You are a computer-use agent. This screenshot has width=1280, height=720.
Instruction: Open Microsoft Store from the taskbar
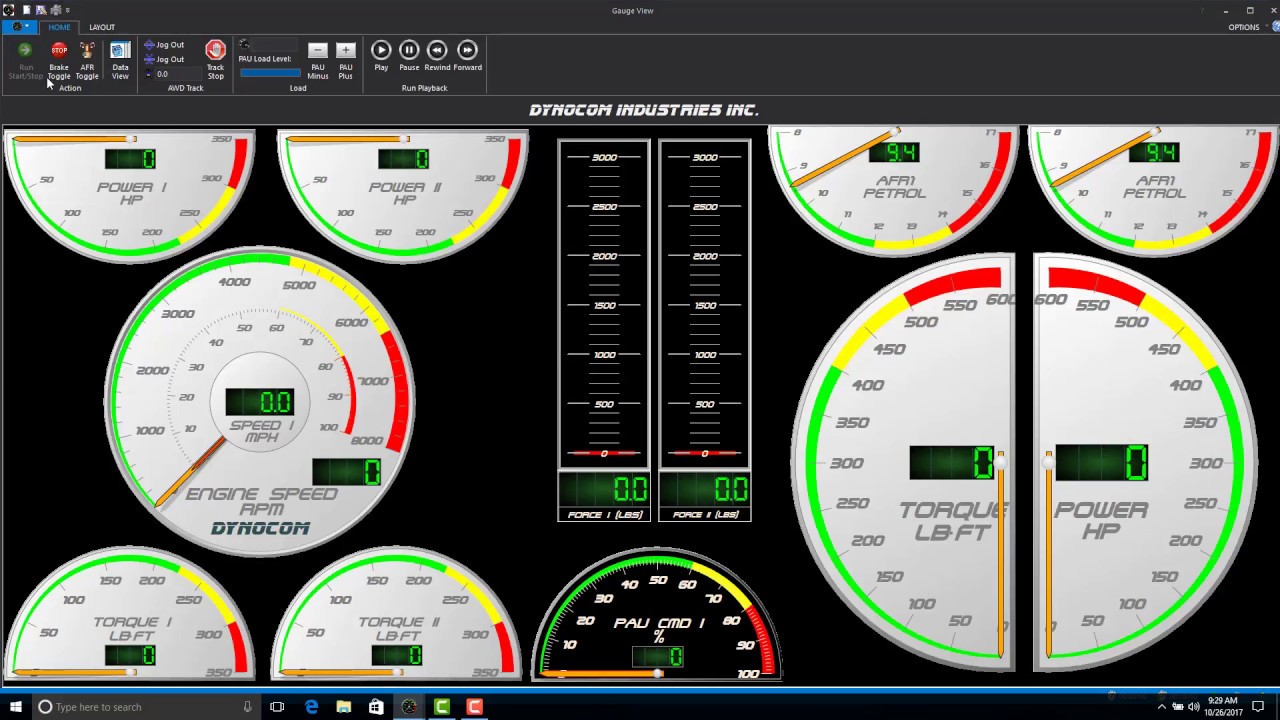point(376,707)
